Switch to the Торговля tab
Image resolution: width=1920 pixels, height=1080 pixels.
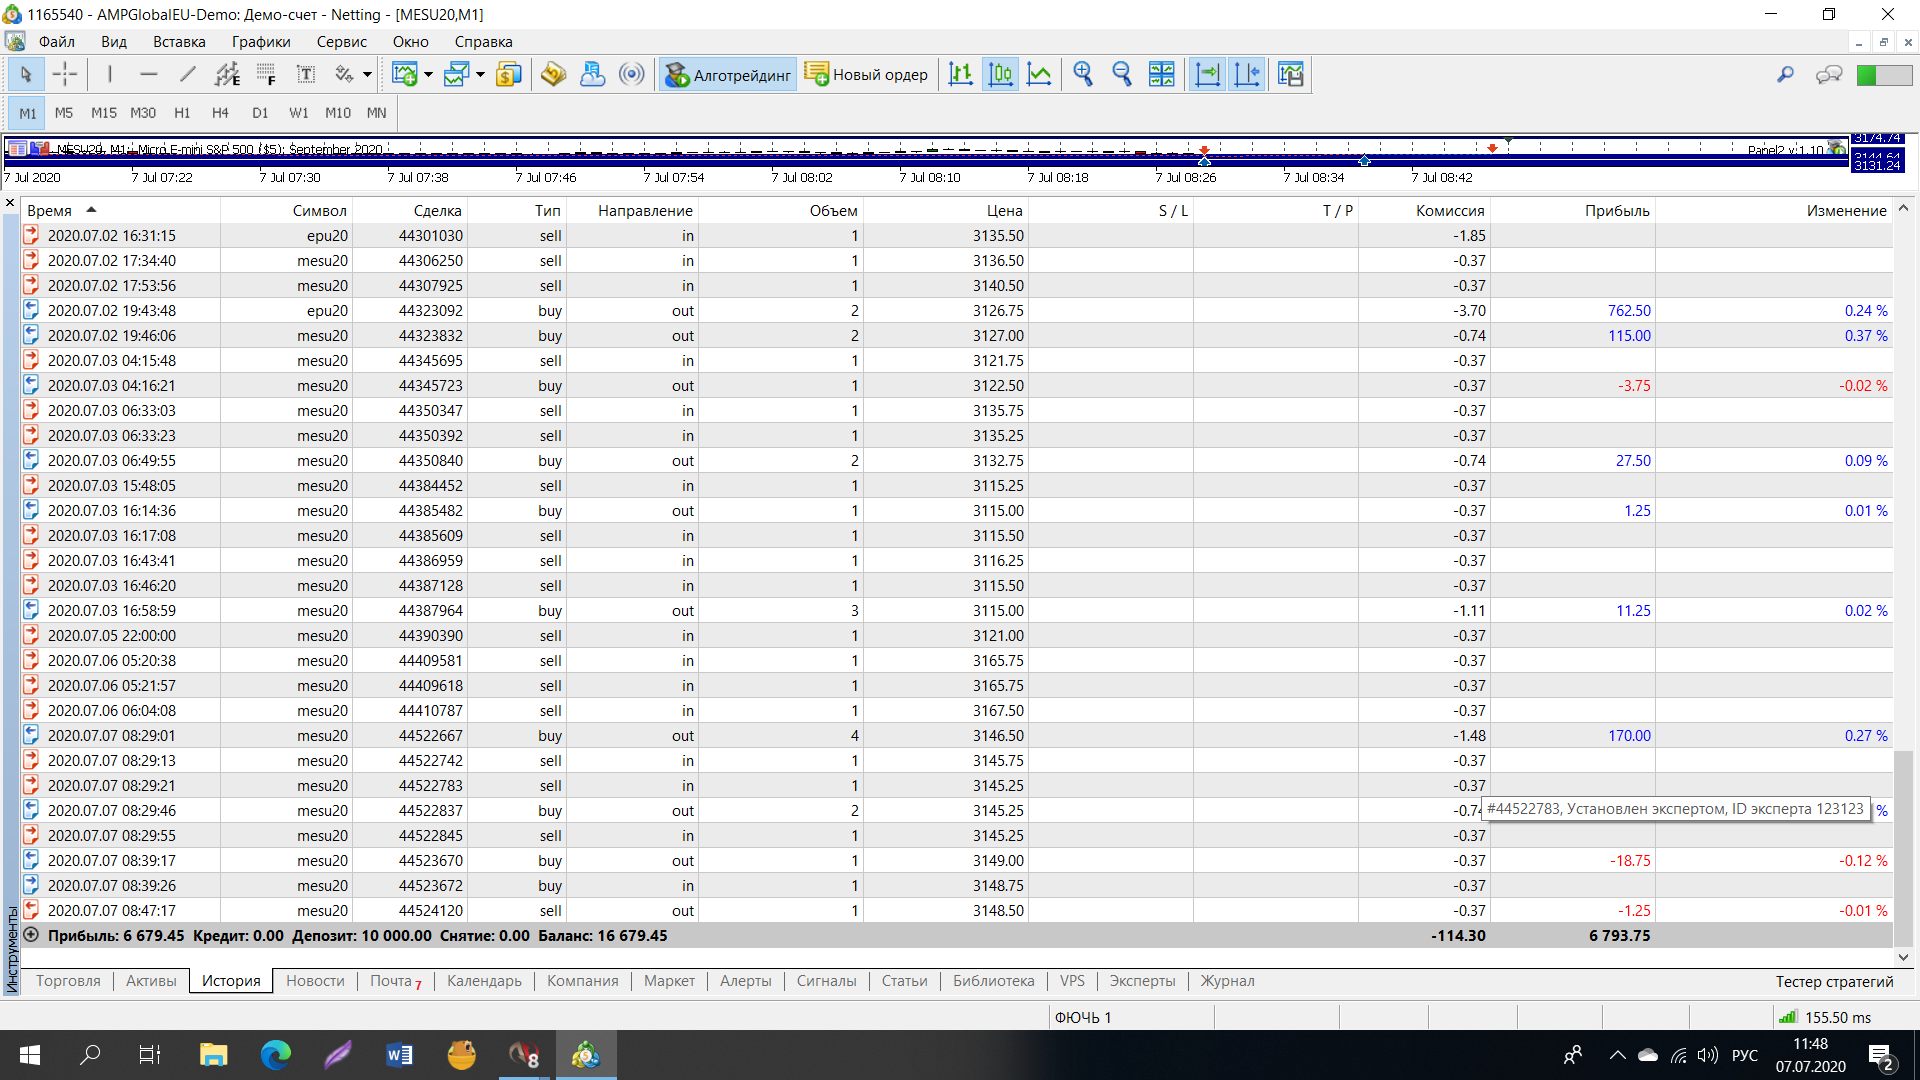(68, 981)
